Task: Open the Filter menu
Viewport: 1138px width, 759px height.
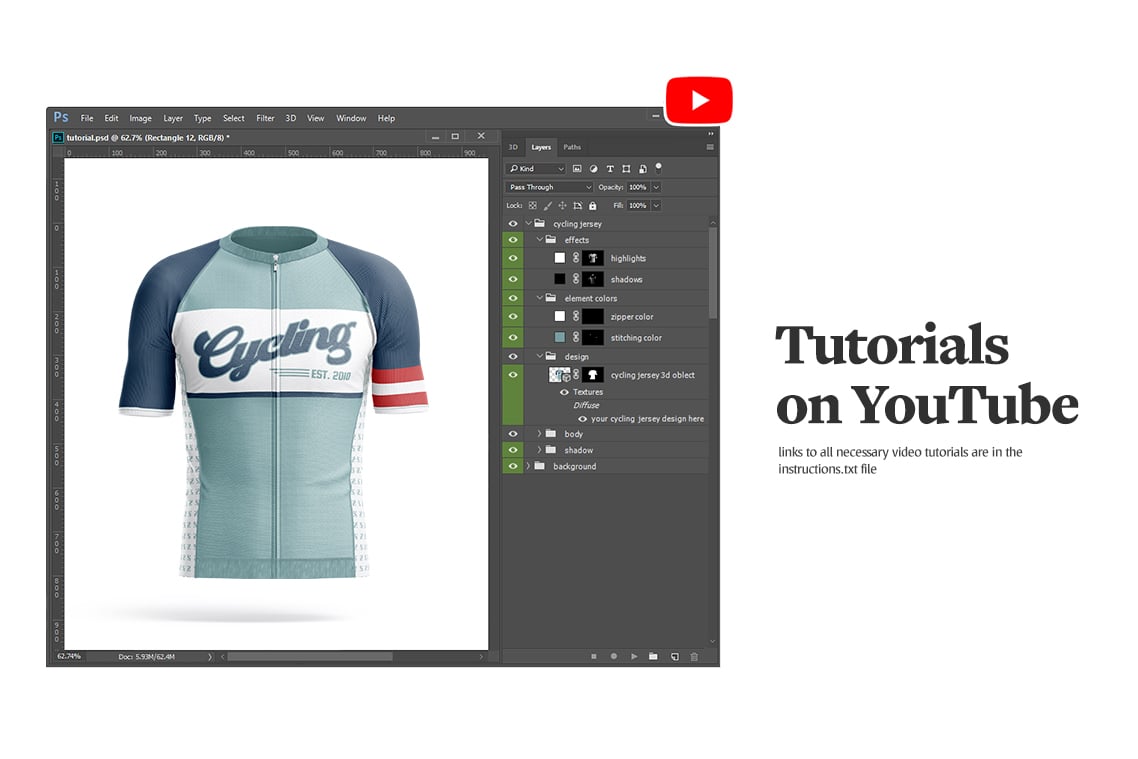Action: coord(265,118)
